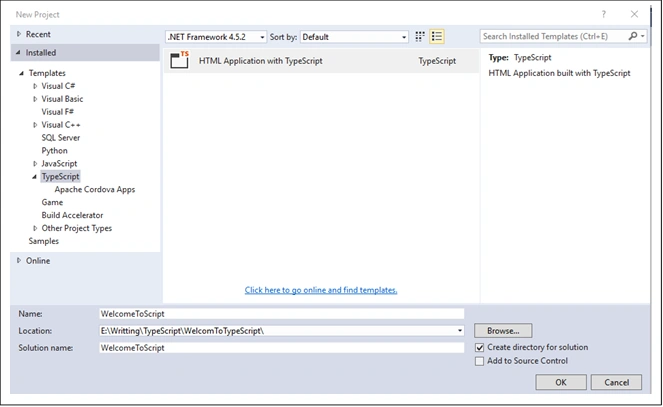Open the Sort by Default dropdown
Viewport: 663px width, 407px height.
[354, 37]
